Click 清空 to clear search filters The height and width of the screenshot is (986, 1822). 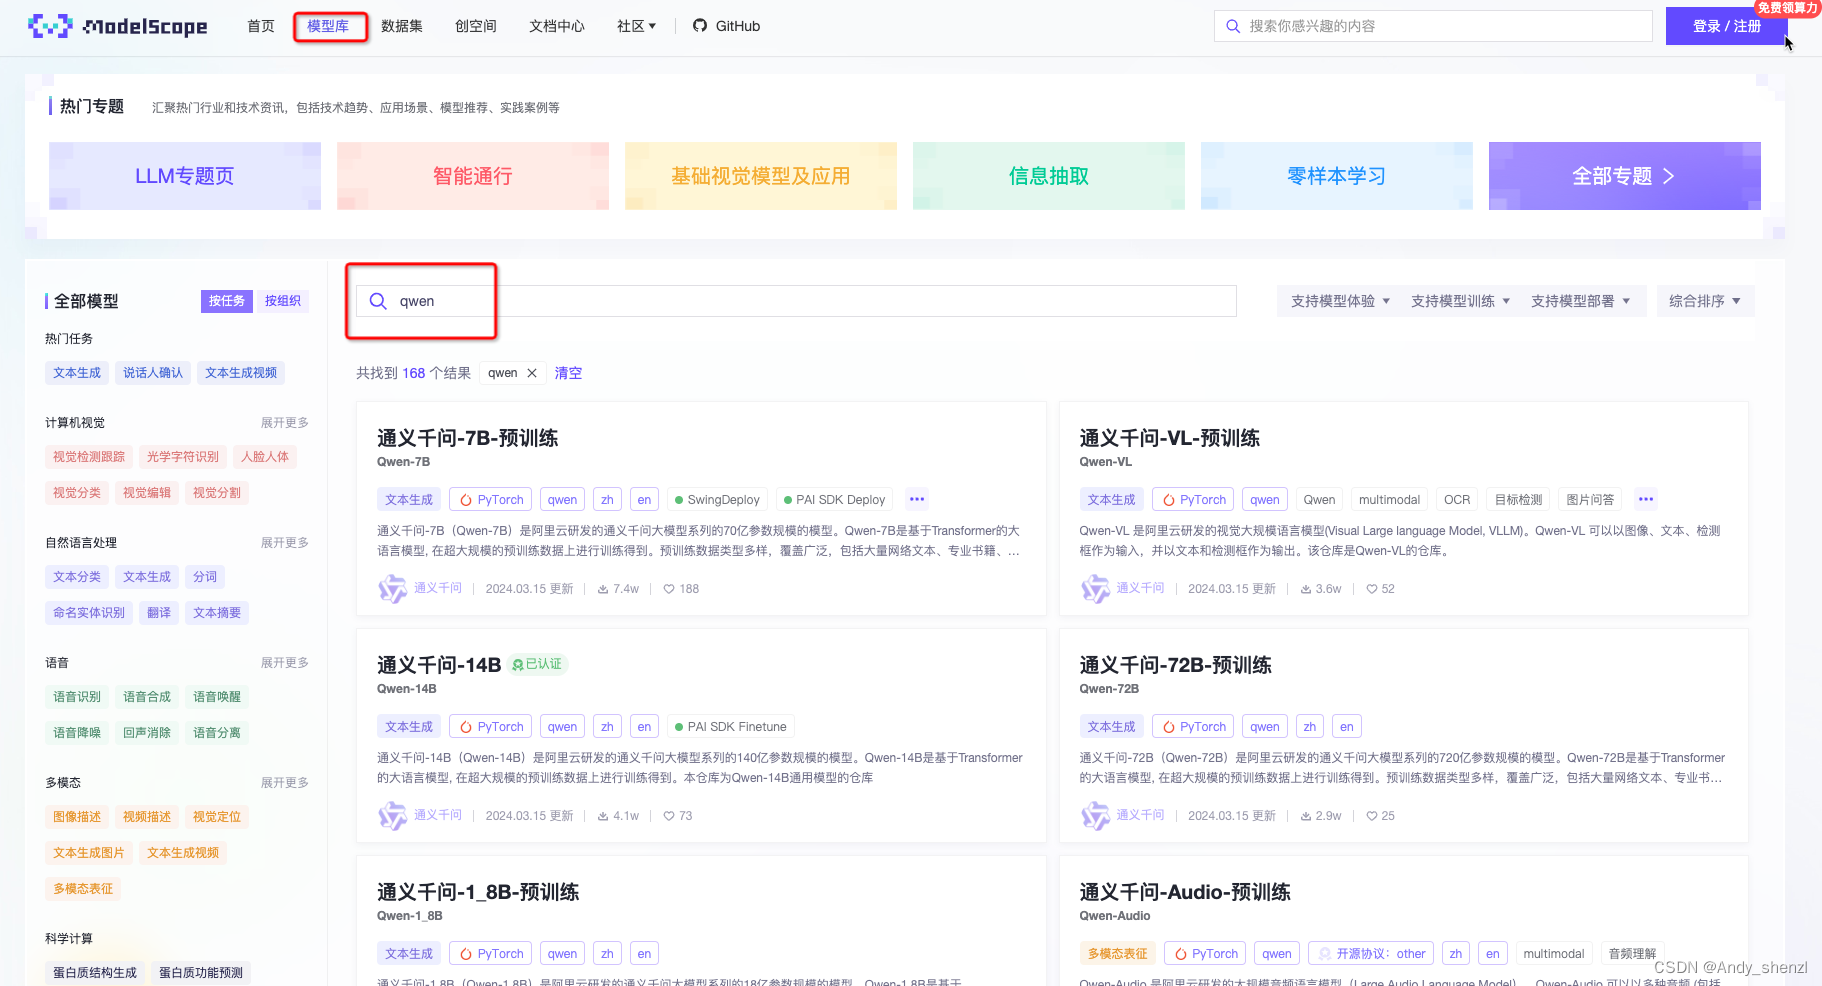click(x=568, y=373)
